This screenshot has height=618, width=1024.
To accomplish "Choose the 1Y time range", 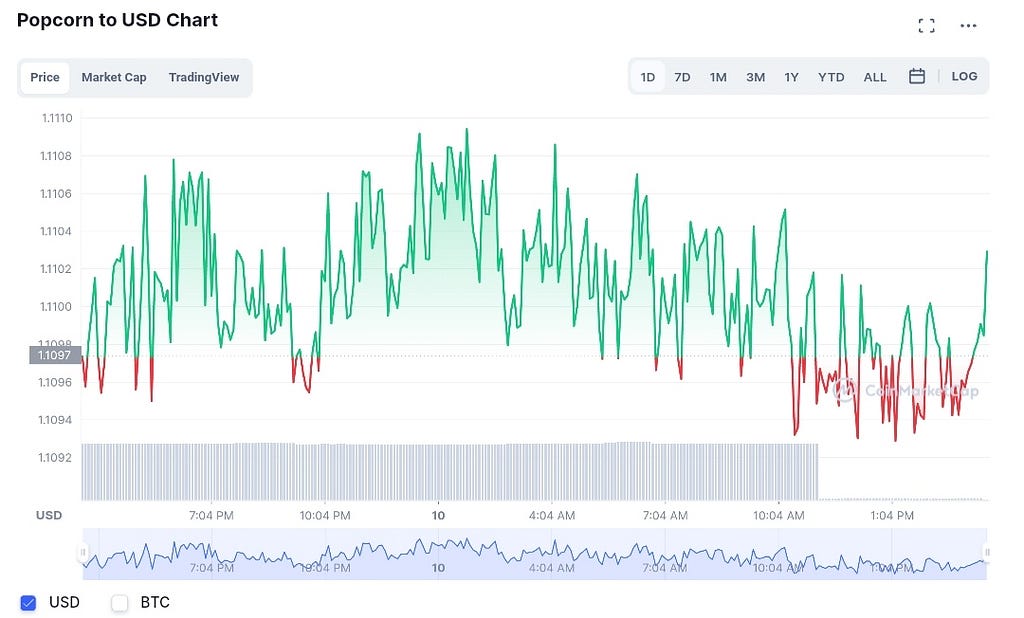I will (792, 77).
